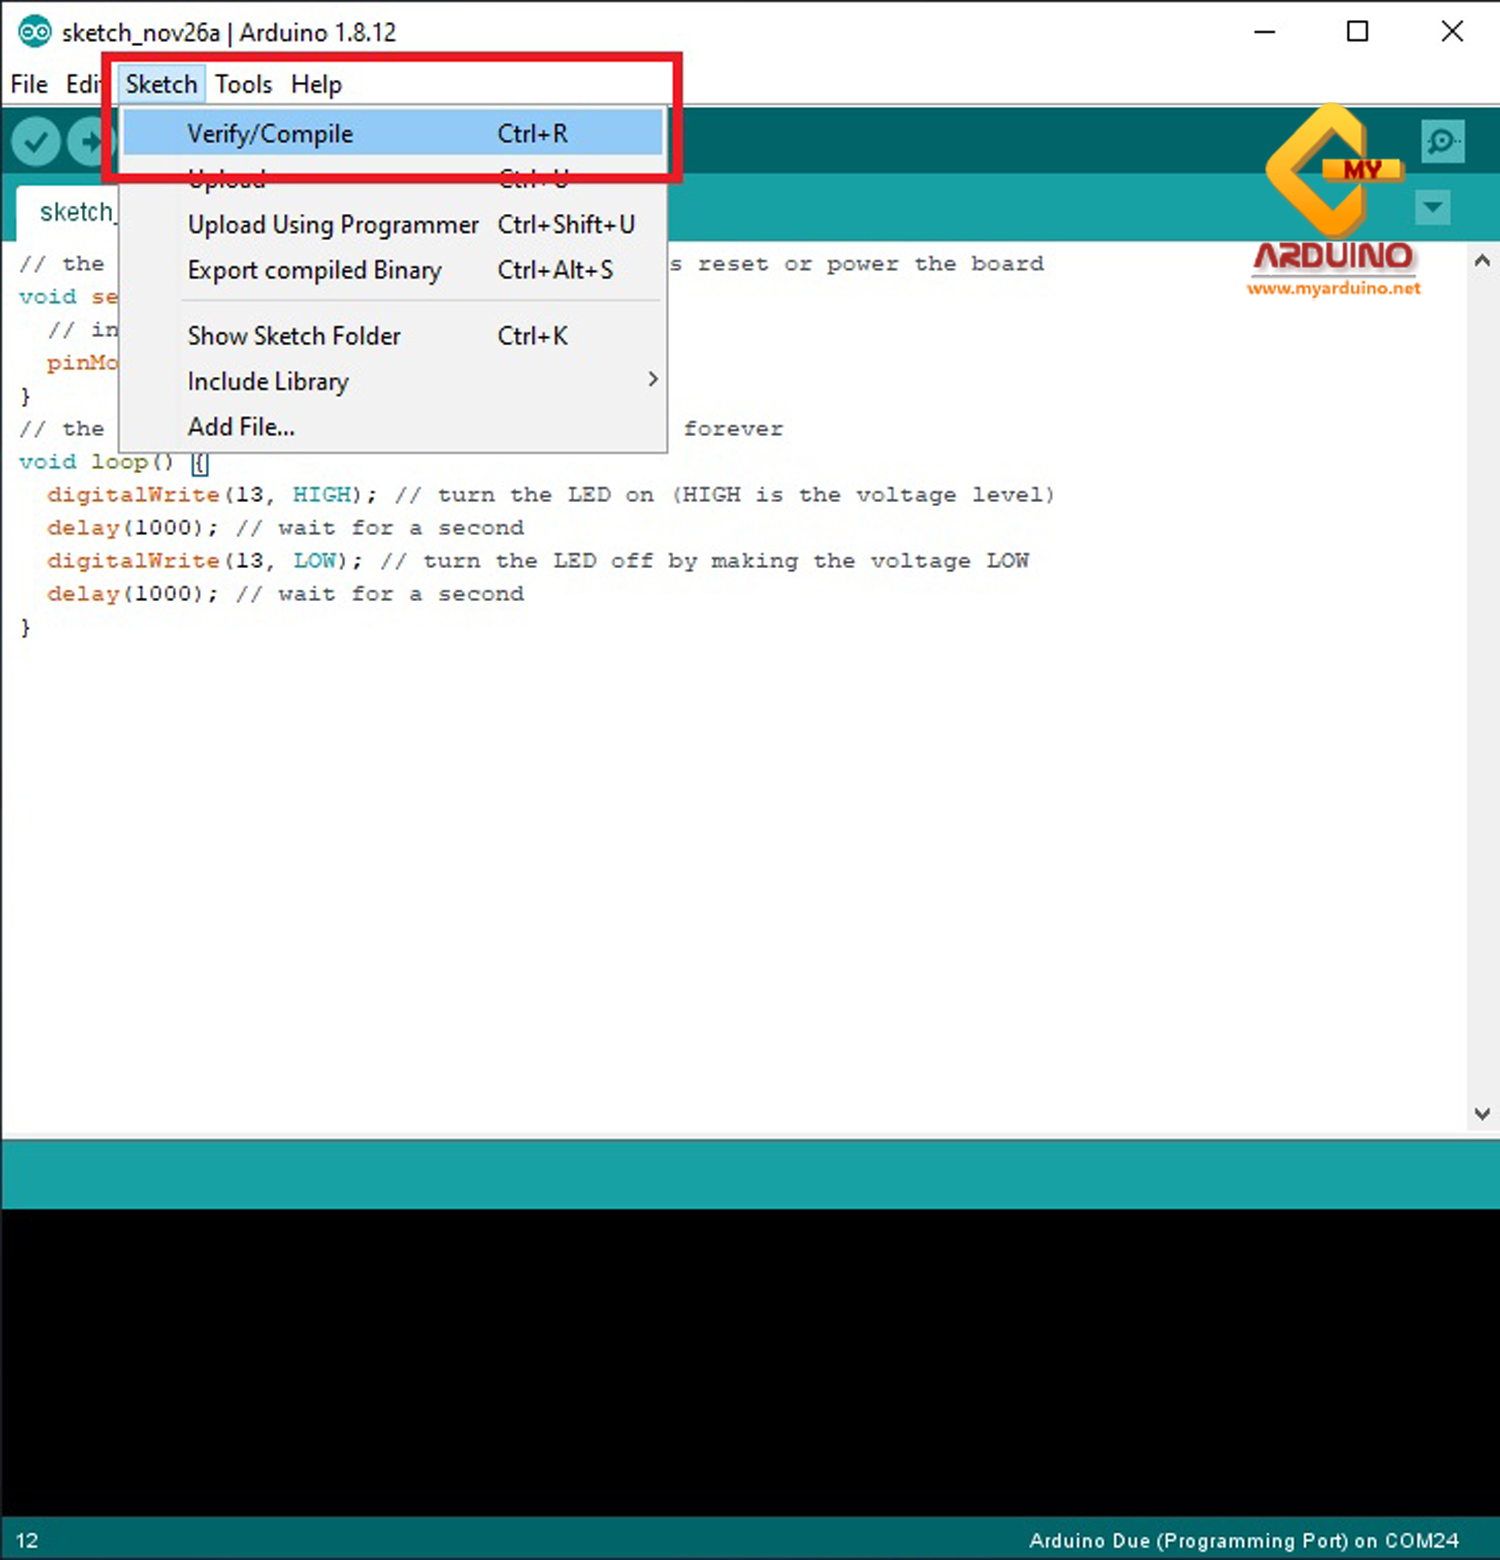Open the File menu
Image resolution: width=1500 pixels, height=1560 pixels.
[28, 84]
